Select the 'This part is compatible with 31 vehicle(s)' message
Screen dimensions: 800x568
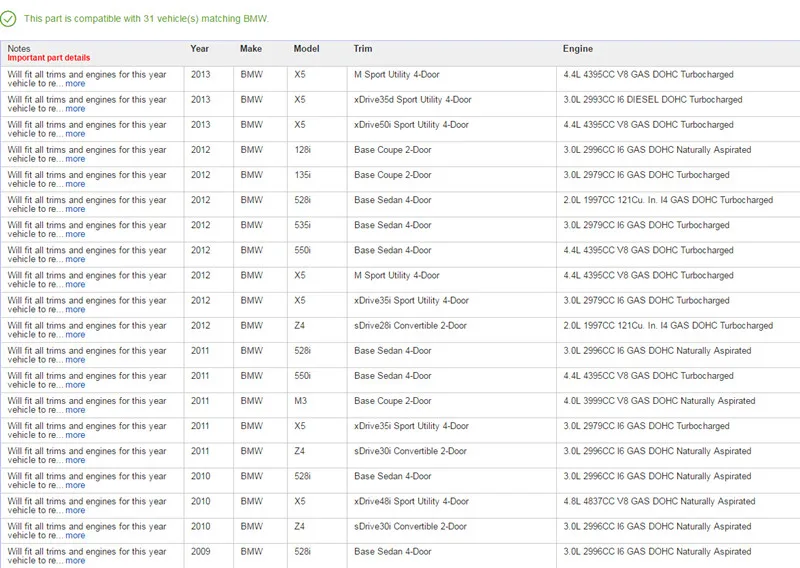coord(146,19)
